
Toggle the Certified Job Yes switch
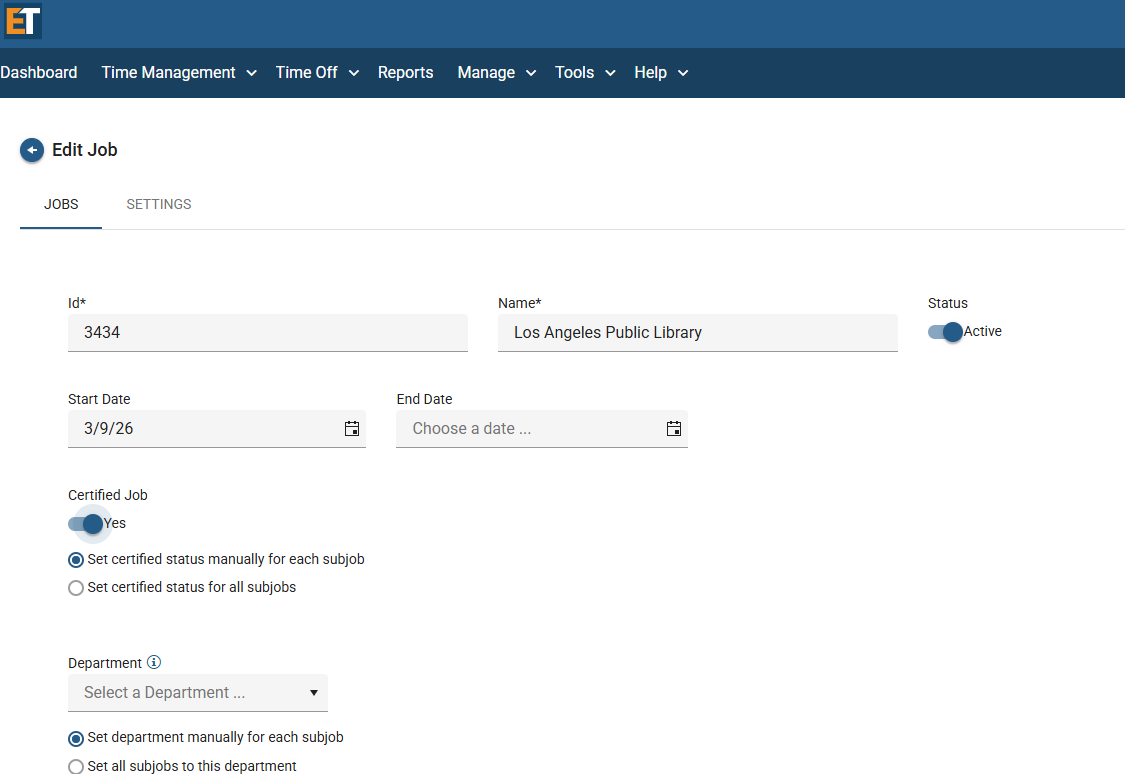click(x=85, y=524)
